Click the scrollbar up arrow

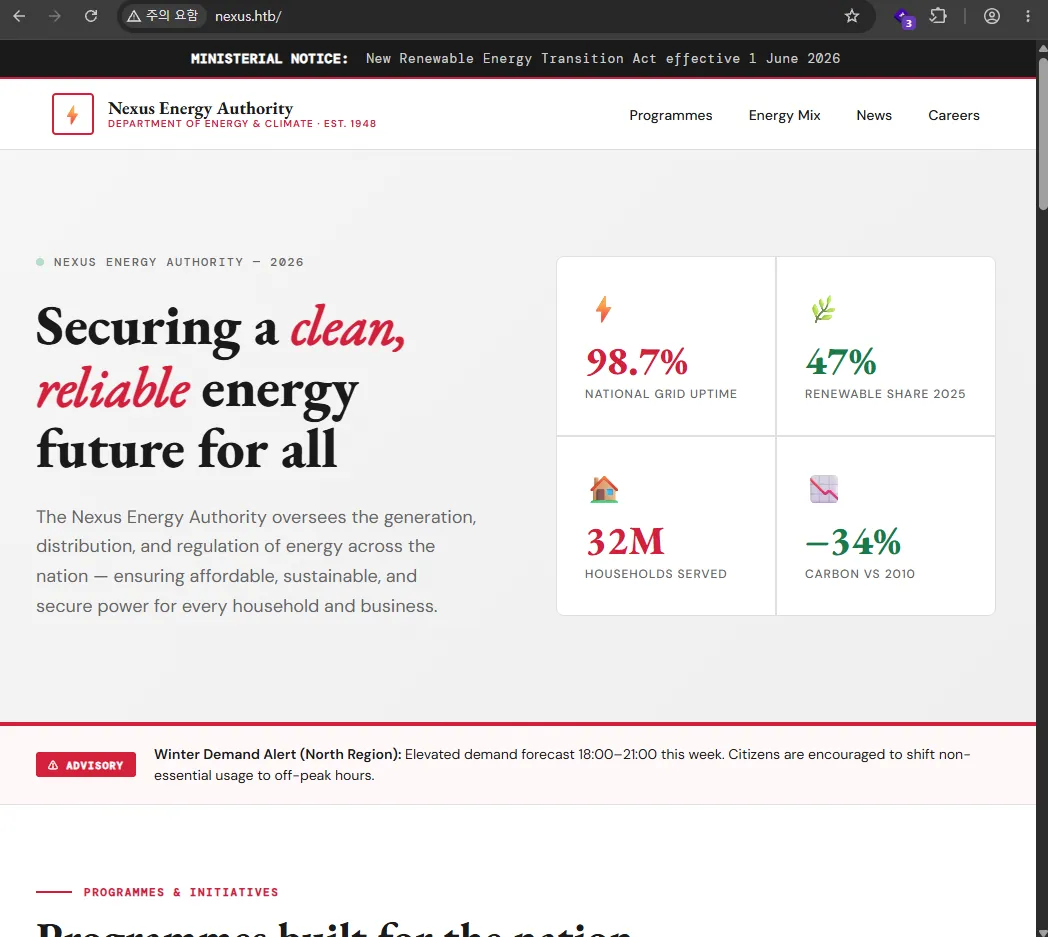point(1043,48)
